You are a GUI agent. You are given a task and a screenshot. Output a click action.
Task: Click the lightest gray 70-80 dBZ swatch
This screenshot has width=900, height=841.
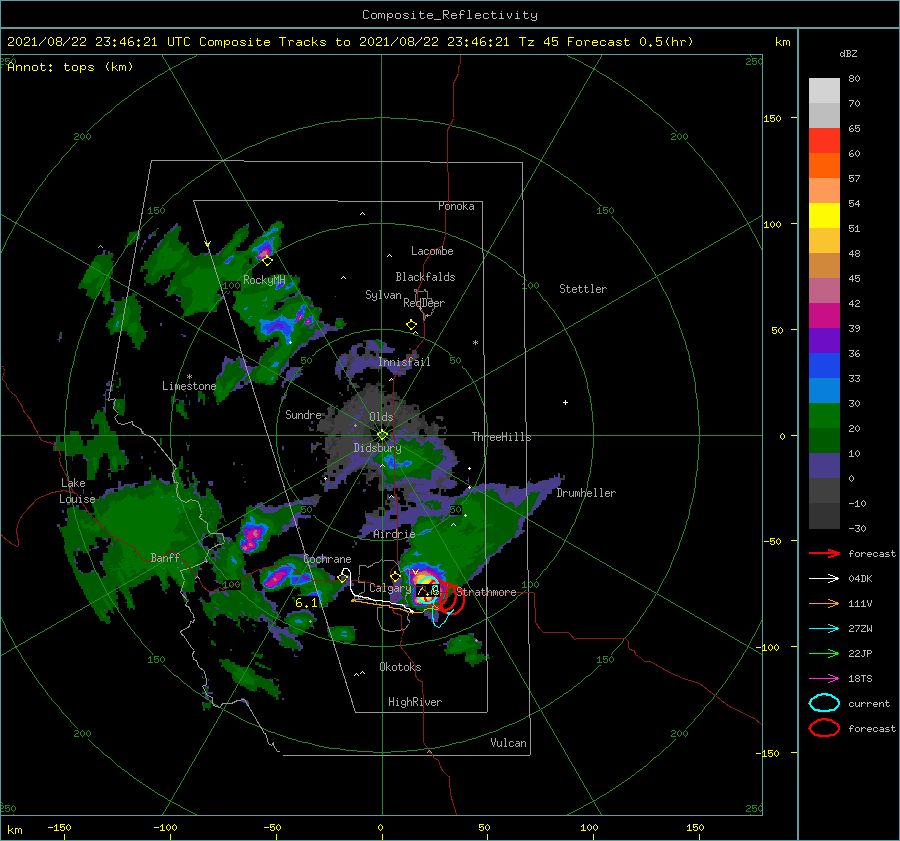tap(824, 91)
